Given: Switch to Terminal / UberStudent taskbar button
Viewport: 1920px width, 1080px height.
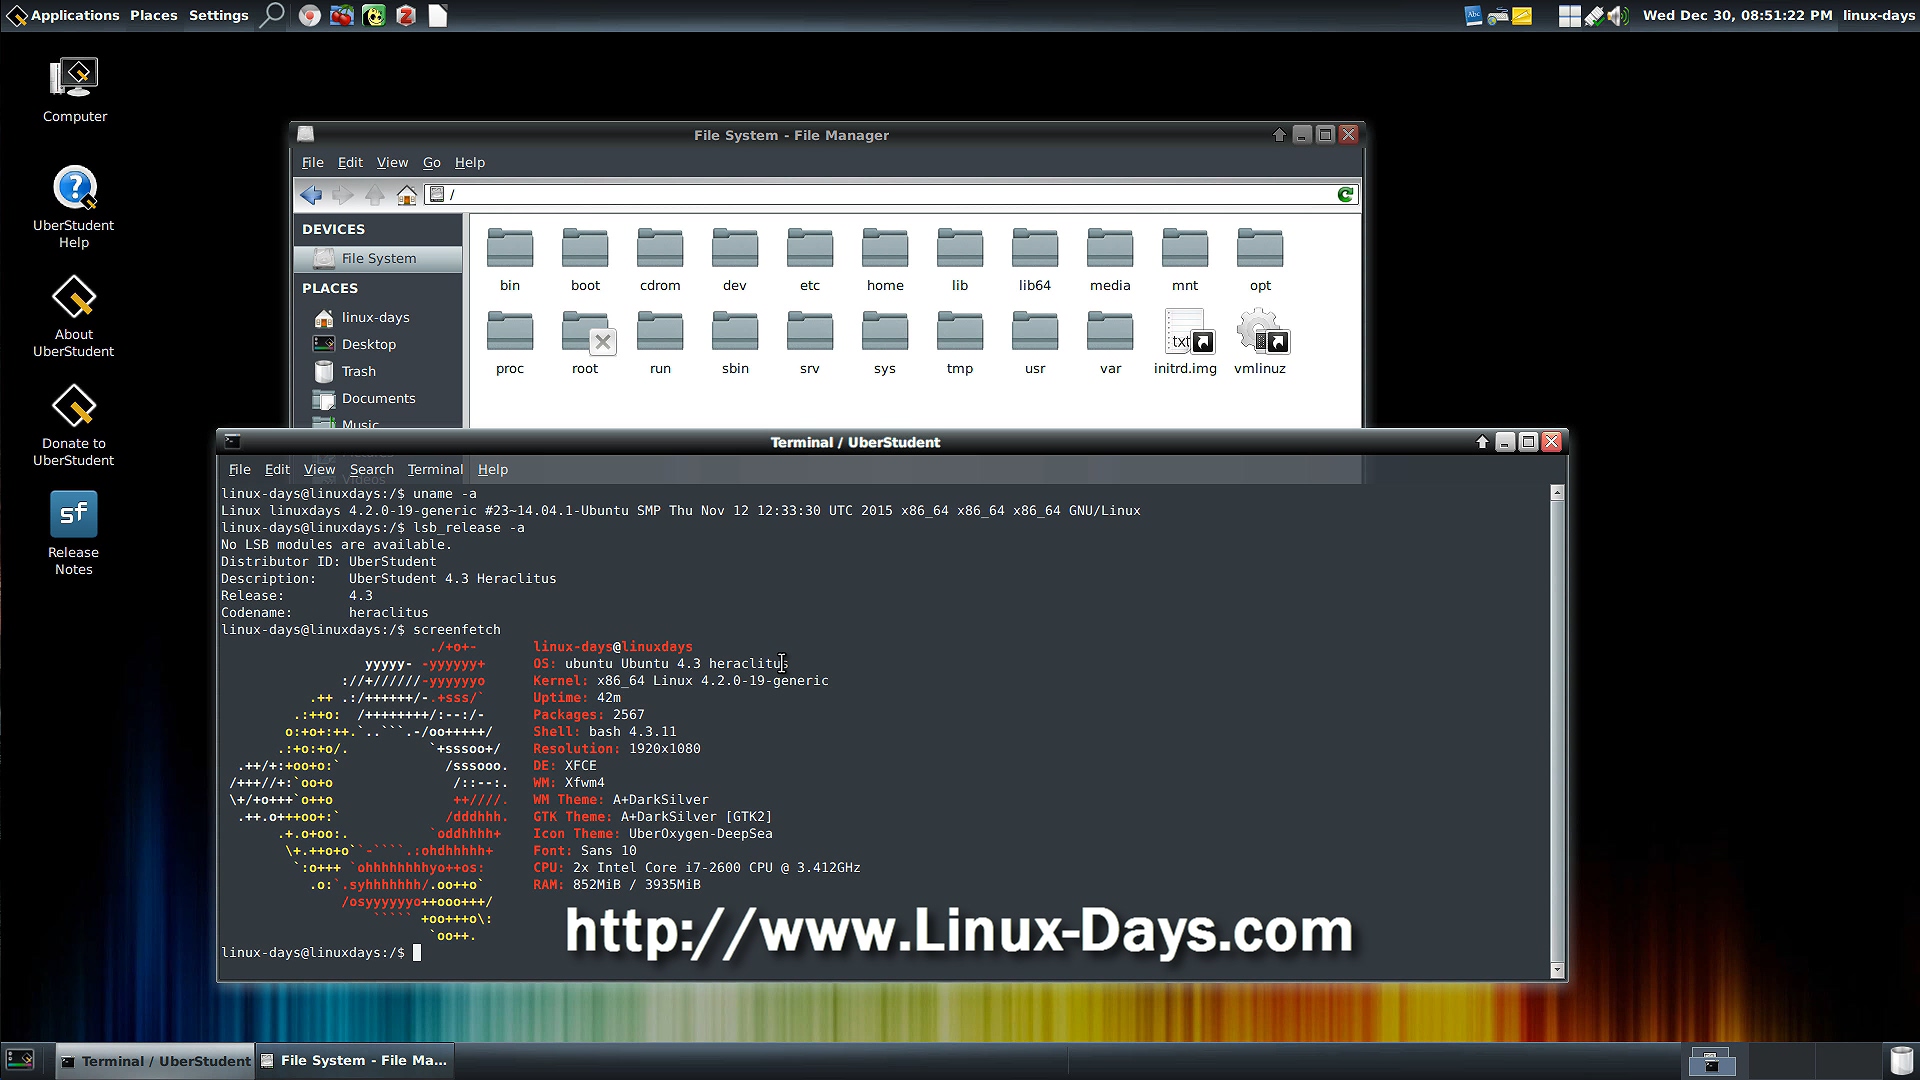Looking at the screenshot, I should (x=155, y=1061).
